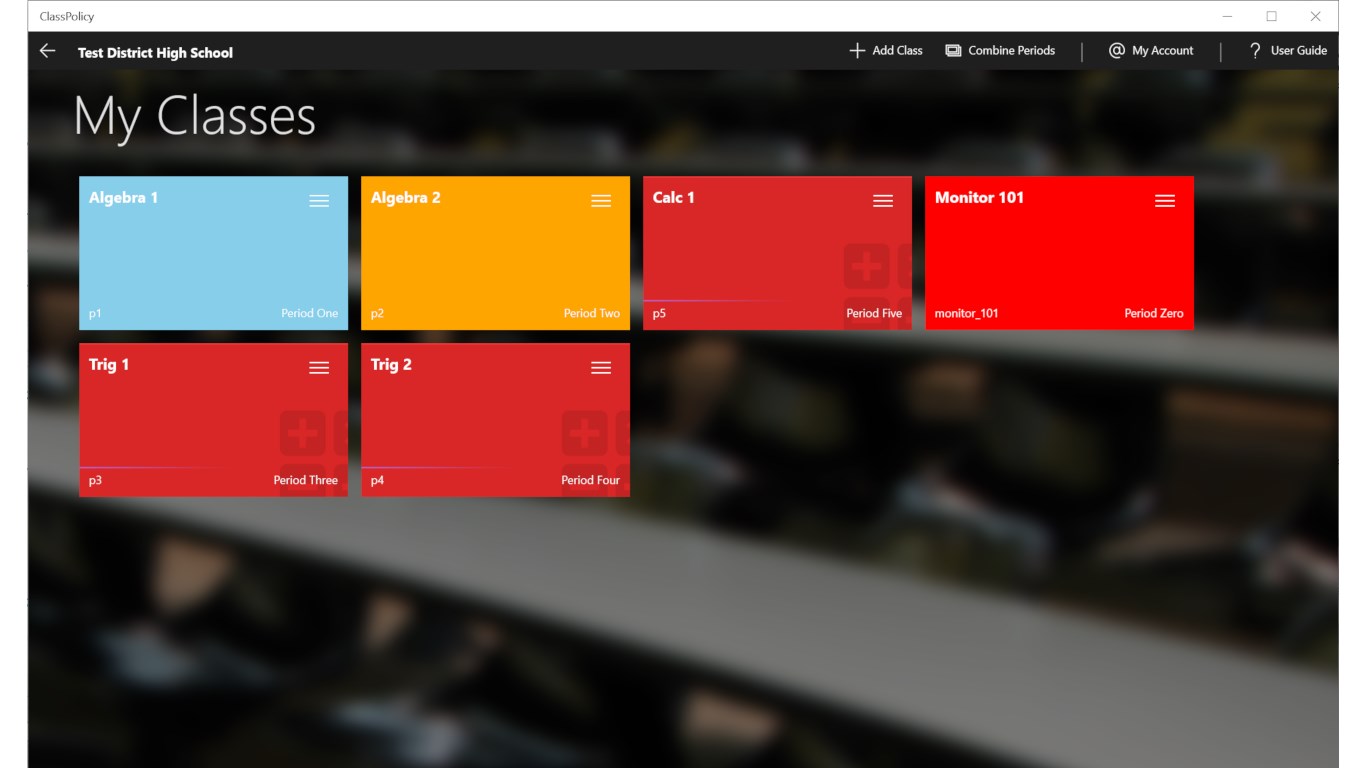
Task: Click the plus icon beside Add Class
Action: (x=857, y=51)
